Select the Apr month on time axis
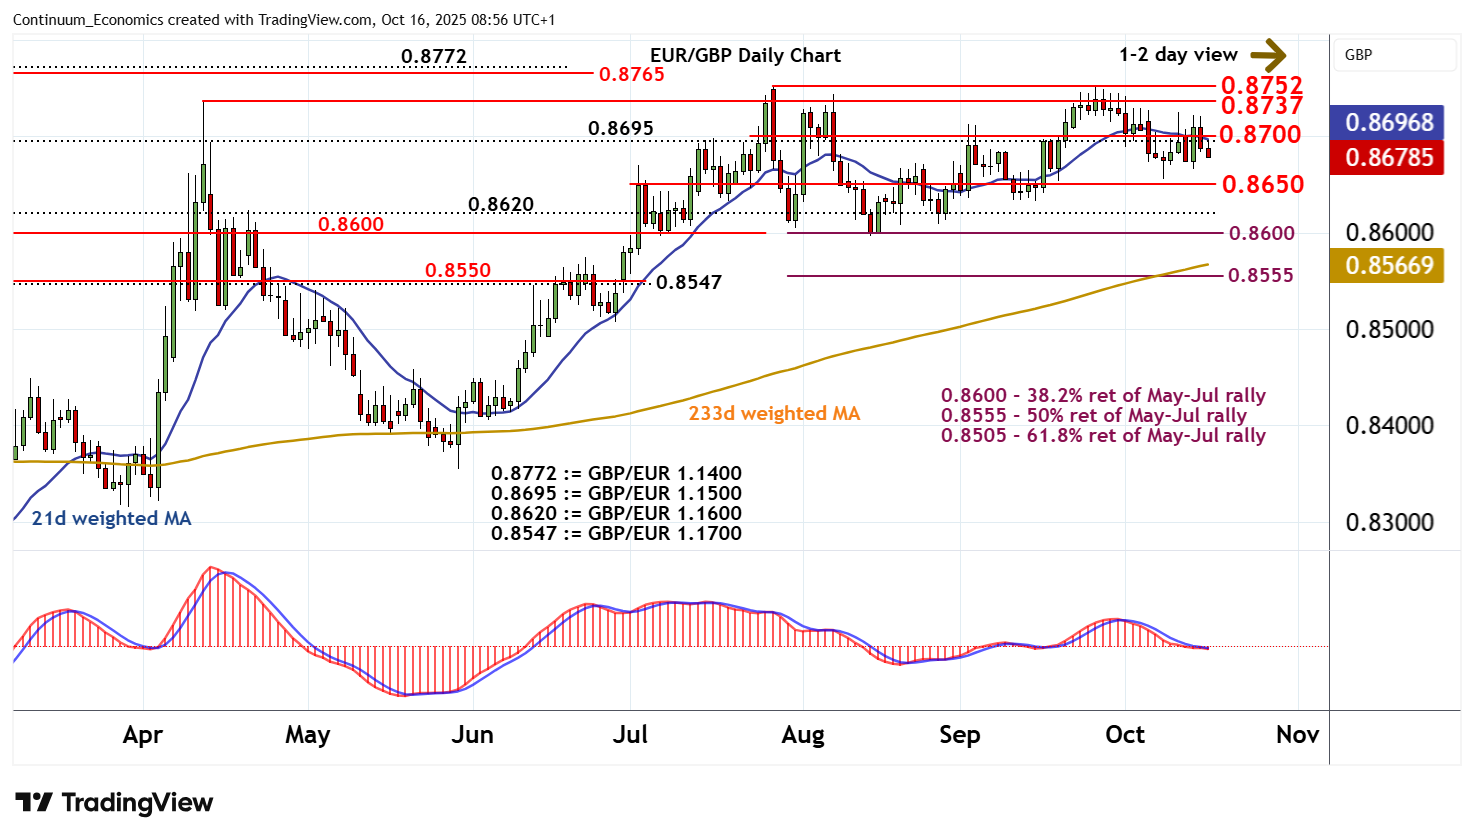The image size is (1474, 840). click(x=142, y=735)
